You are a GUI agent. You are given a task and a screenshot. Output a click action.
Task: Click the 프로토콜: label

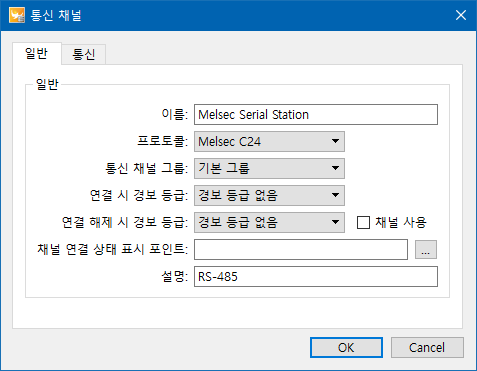[x=163, y=141]
